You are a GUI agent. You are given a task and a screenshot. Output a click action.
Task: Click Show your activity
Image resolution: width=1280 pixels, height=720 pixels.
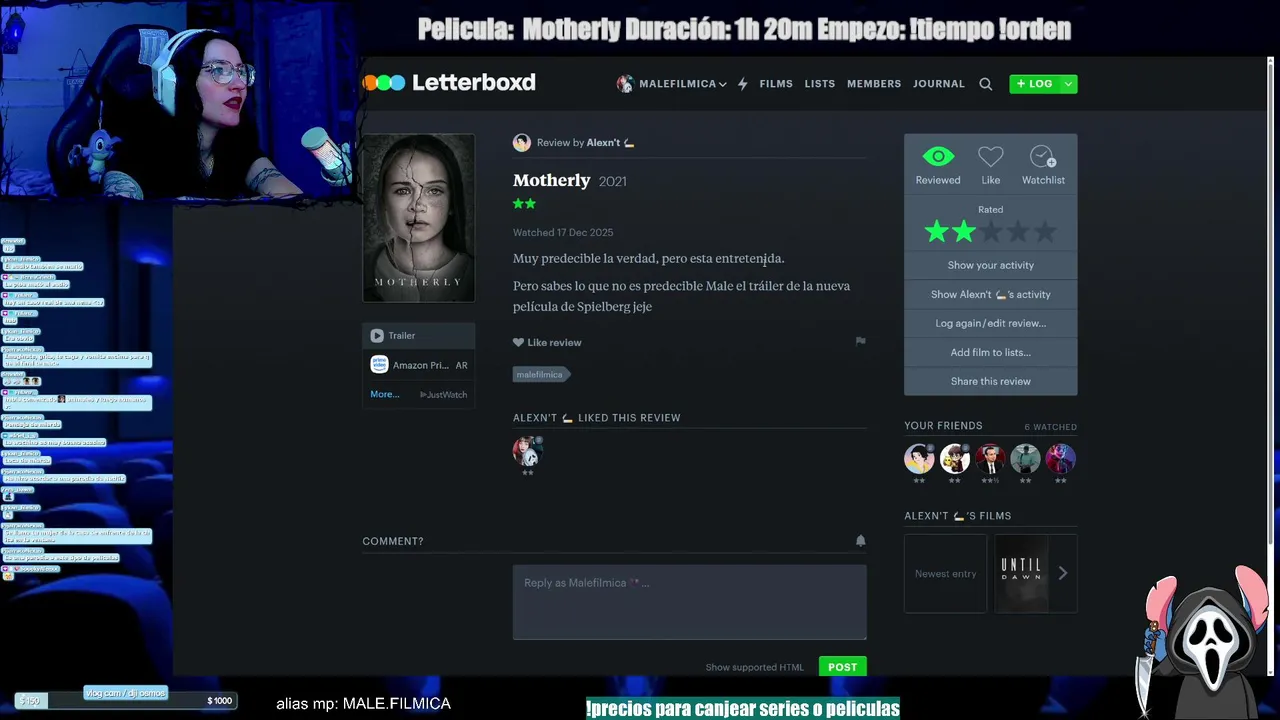click(x=991, y=265)
